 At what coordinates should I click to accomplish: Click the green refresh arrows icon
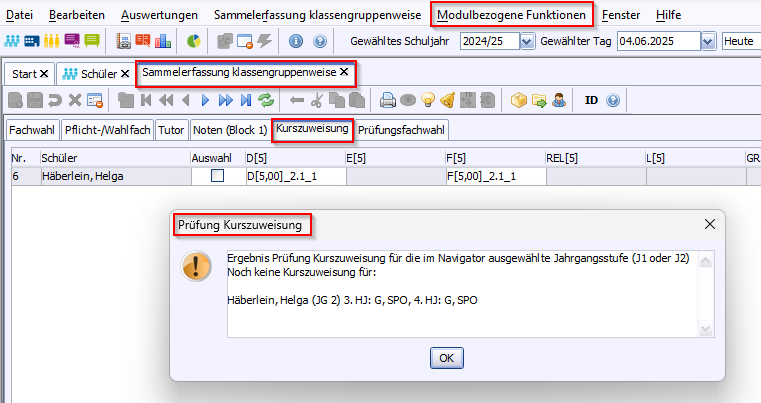click(266, 100)
